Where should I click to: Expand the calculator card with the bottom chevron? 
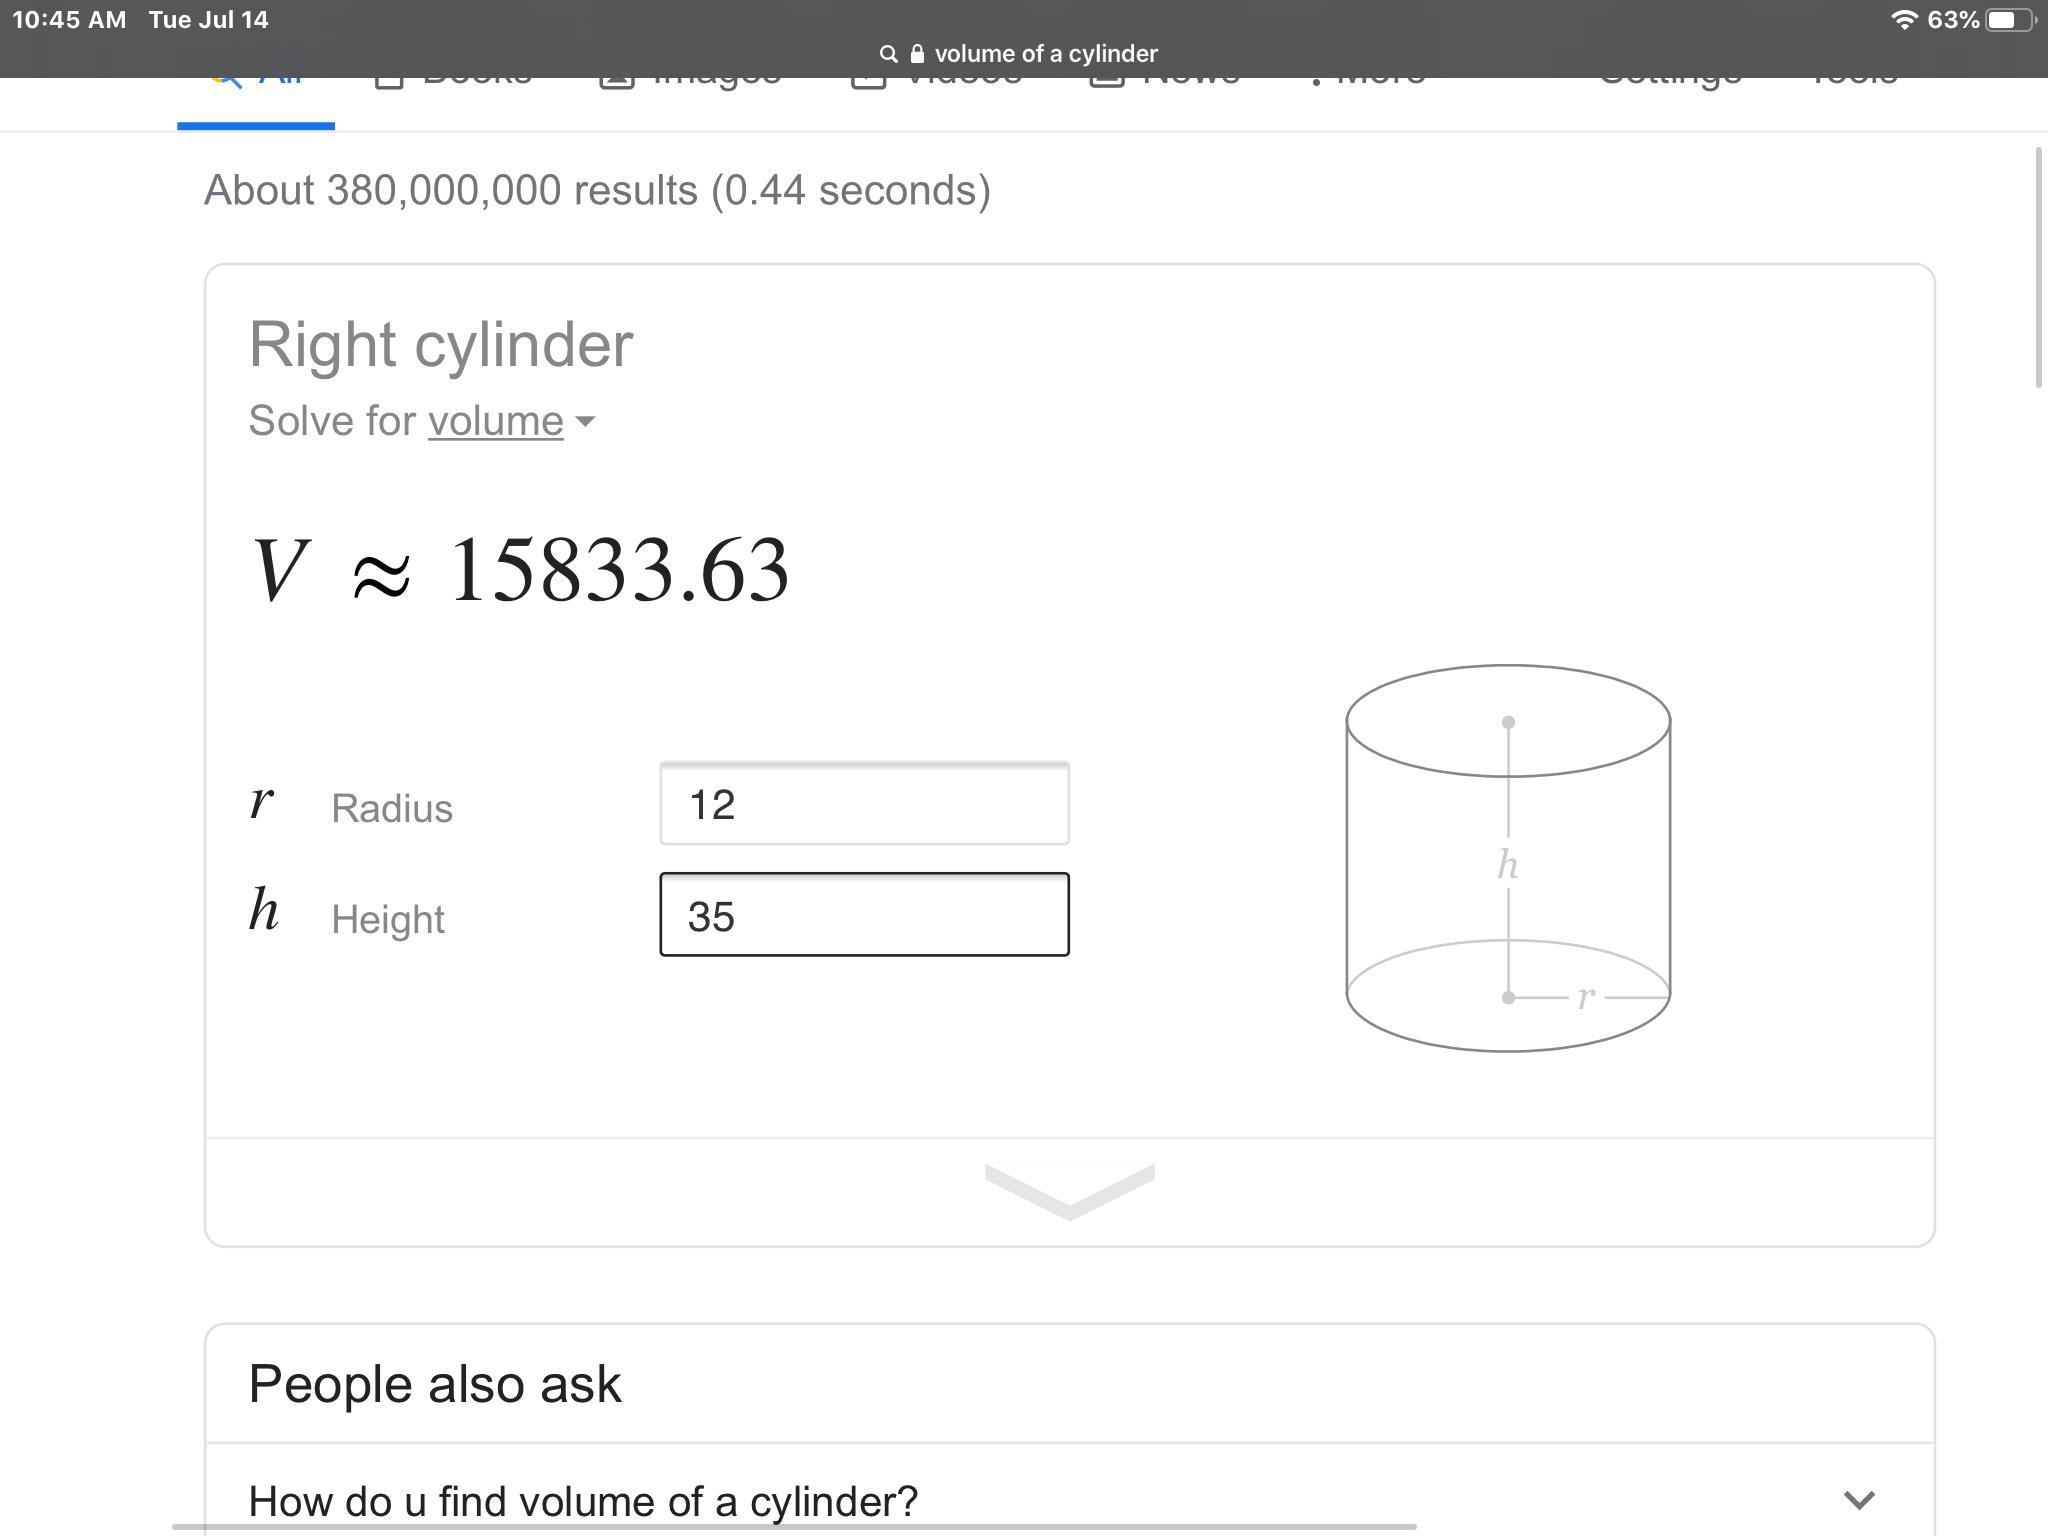[1069, 1191]
